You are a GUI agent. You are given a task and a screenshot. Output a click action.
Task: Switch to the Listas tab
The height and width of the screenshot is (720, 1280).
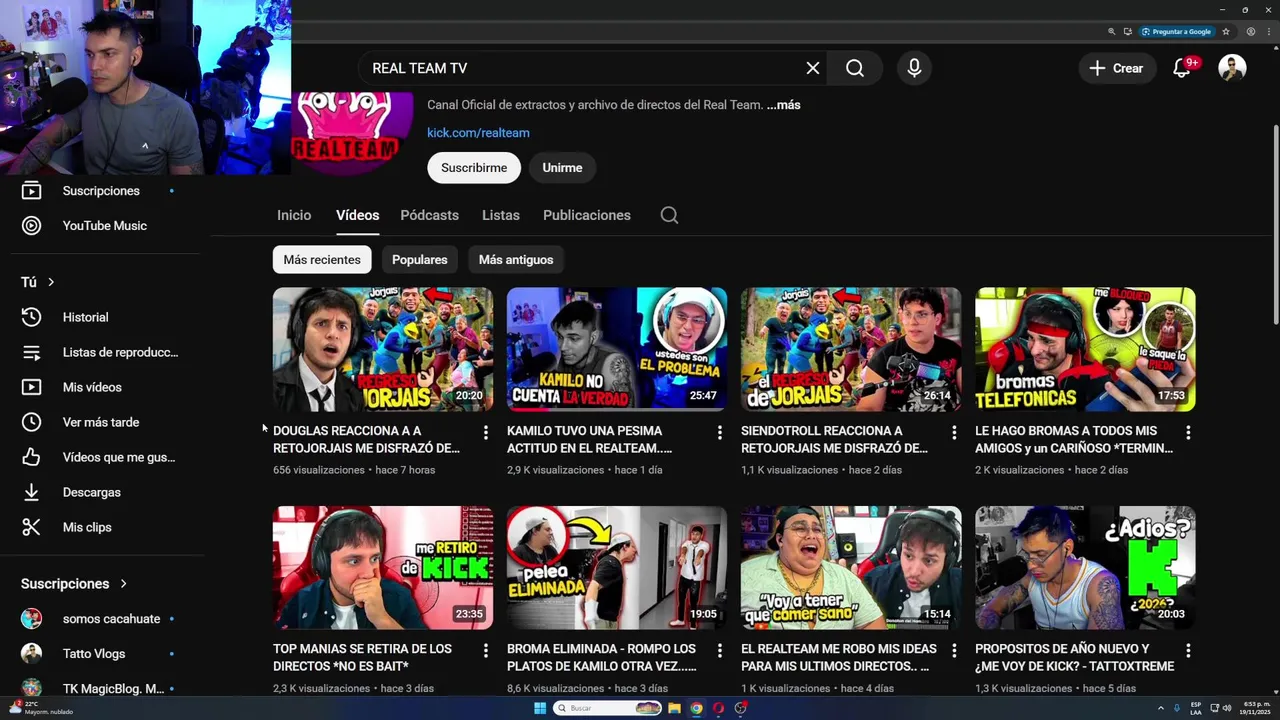click(500, 215)
